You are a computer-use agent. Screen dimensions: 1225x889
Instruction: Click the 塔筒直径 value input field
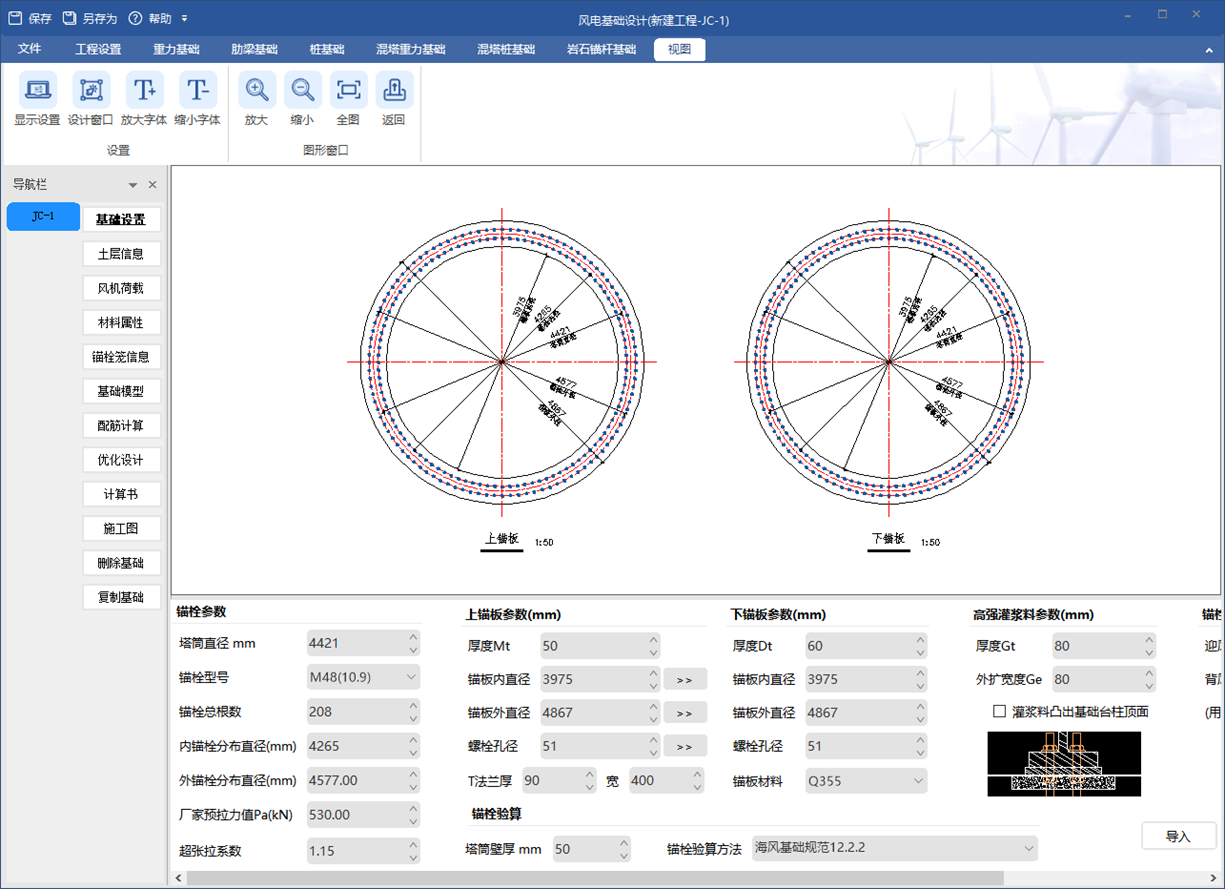point(355,644)
